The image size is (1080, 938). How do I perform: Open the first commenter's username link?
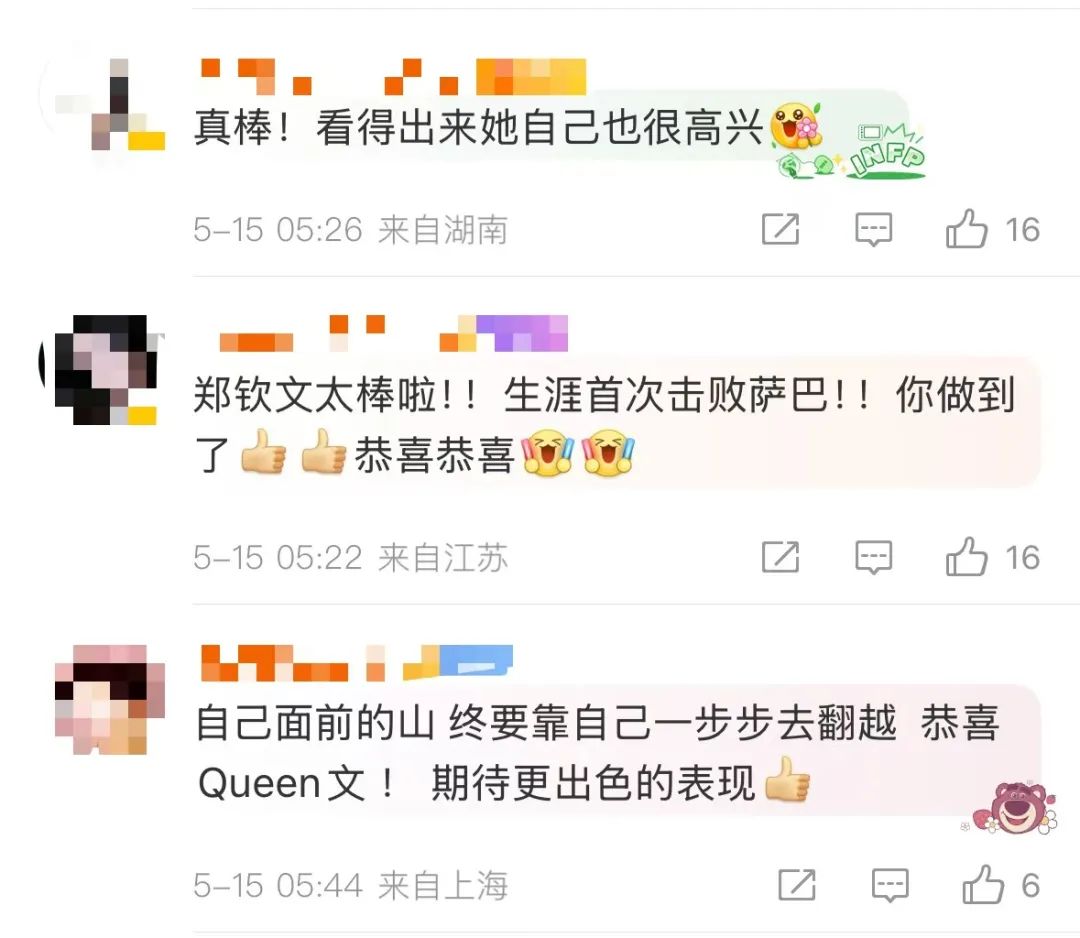pos(393,76)
